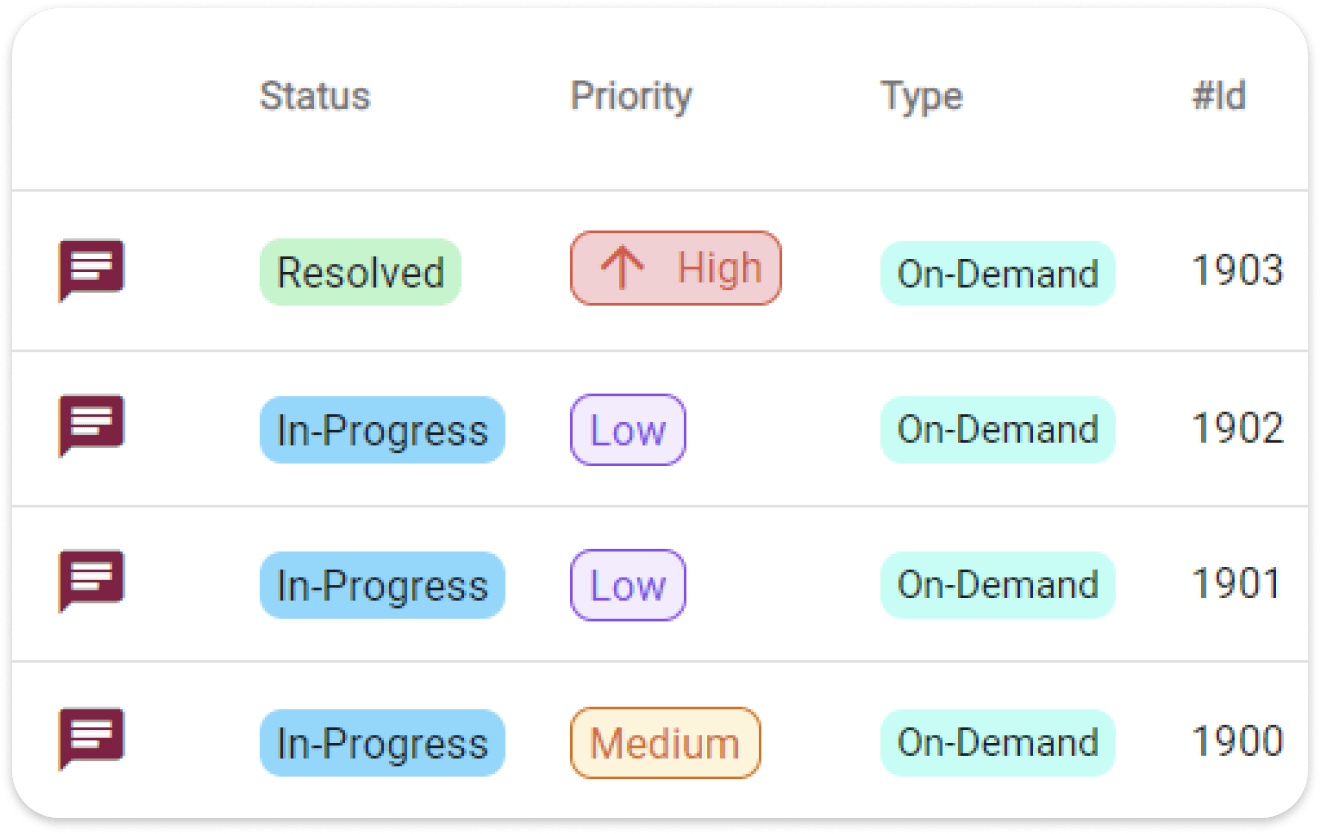Select the Medium priority badge
Screen dimensions: 1320x834
coord(665,743)
